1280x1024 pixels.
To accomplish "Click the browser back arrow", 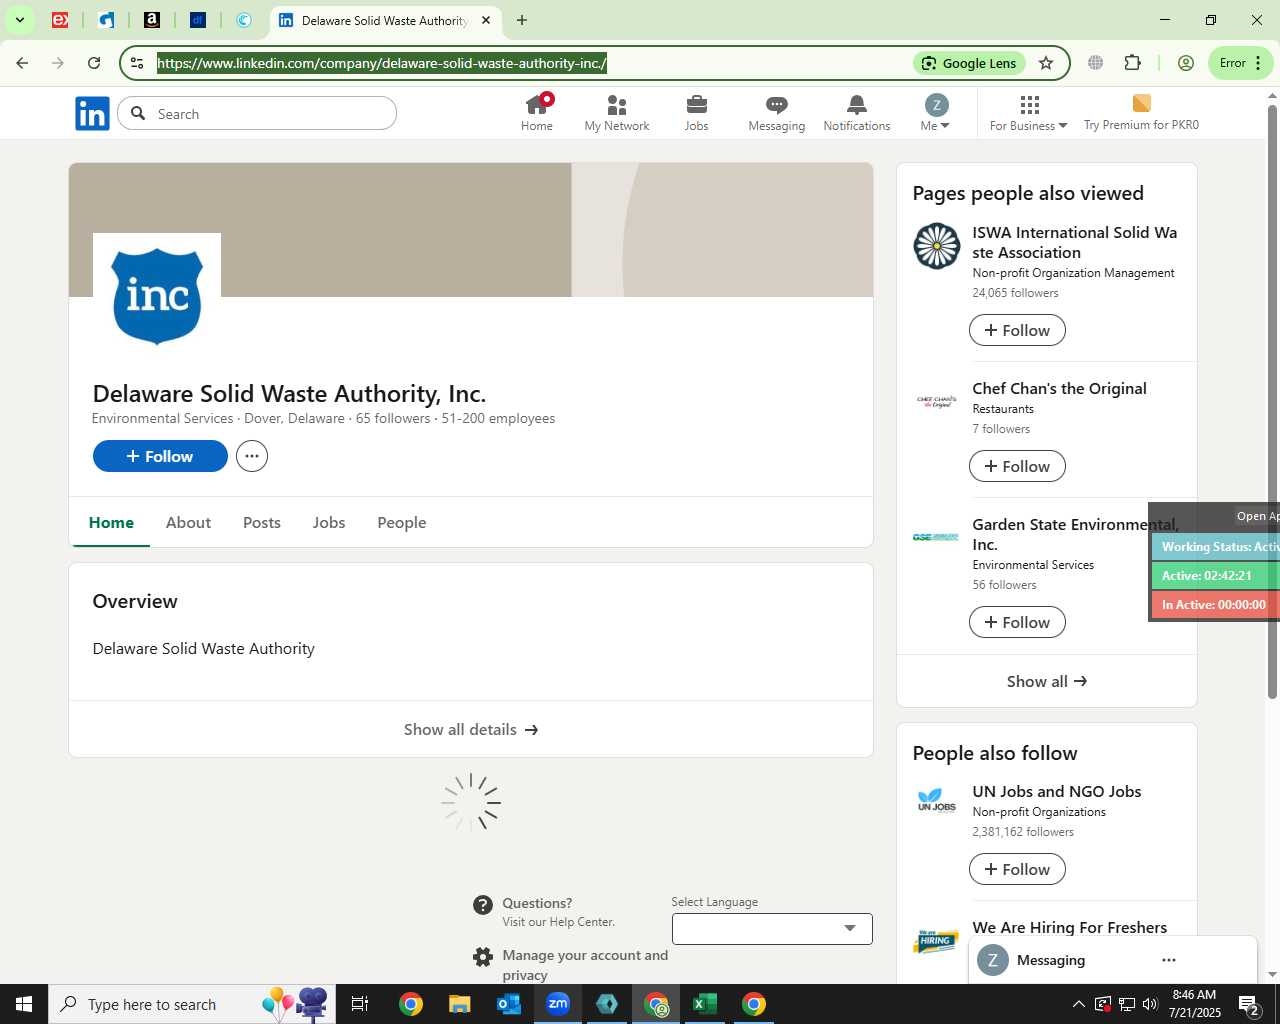I will (x=22, y=63).
